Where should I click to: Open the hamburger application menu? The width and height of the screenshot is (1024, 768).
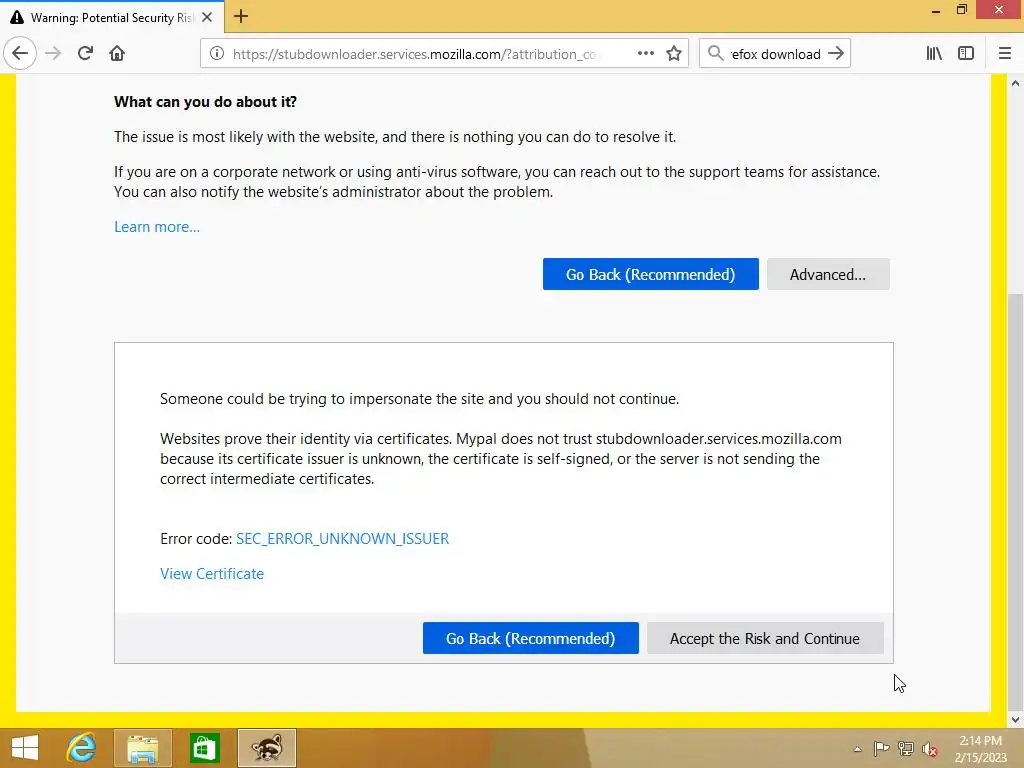[x=1005, y=54]
